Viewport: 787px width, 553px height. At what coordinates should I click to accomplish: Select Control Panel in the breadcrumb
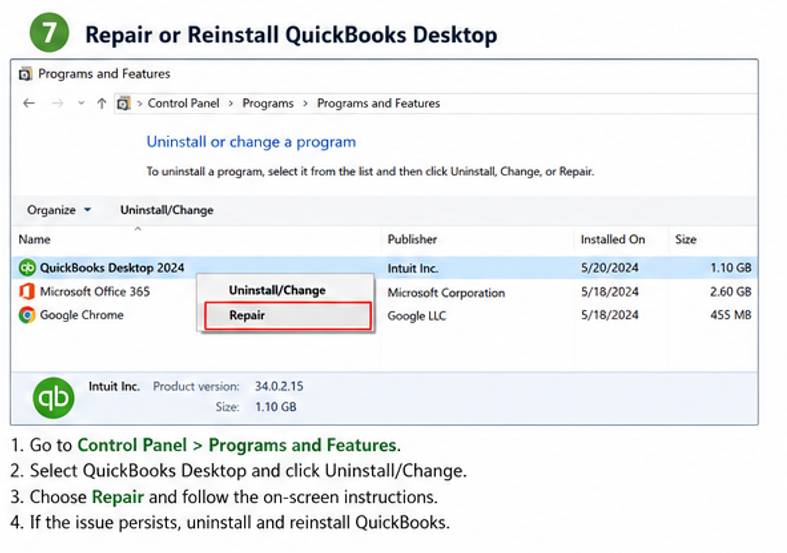click(183, 103)
